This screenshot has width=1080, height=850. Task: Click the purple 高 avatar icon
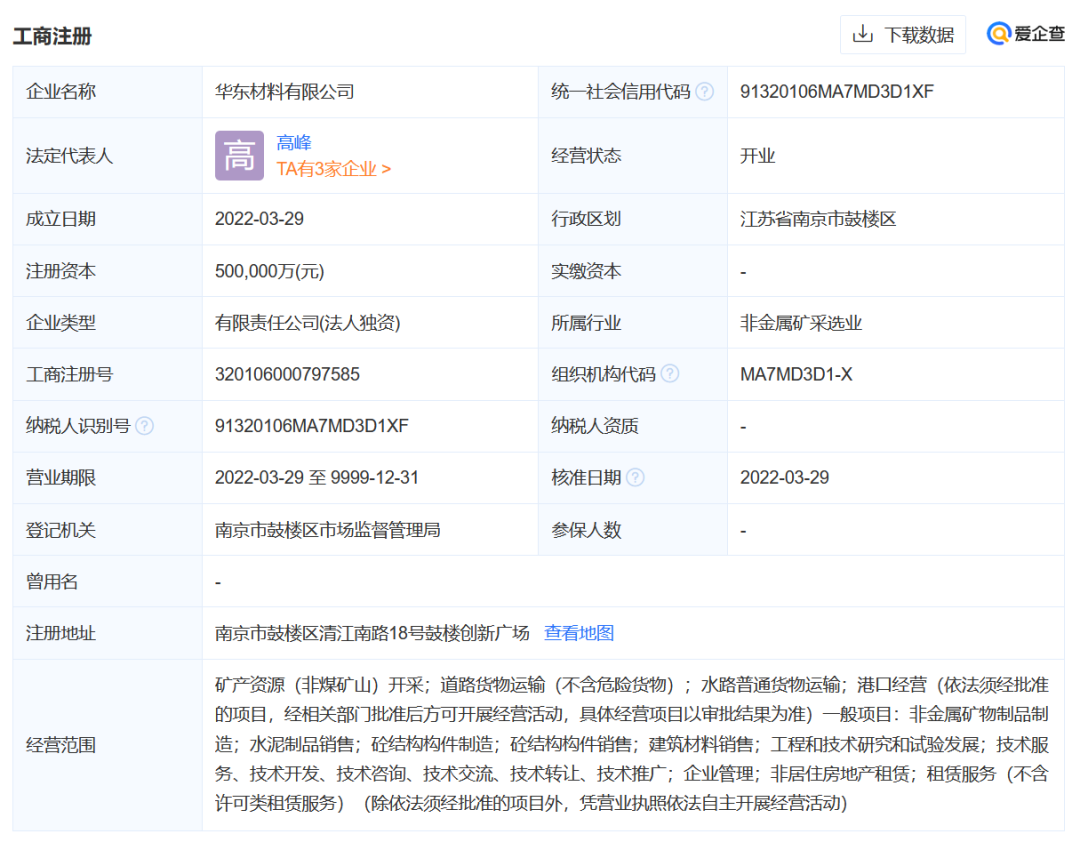[x=239, y=156]
